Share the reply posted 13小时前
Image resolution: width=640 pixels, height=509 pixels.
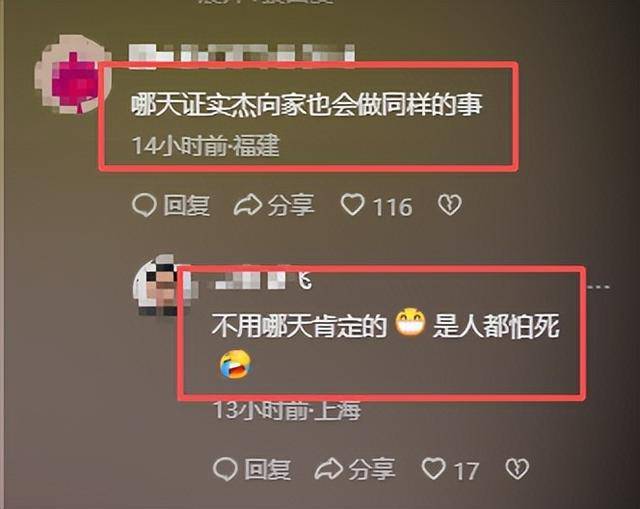355,469
